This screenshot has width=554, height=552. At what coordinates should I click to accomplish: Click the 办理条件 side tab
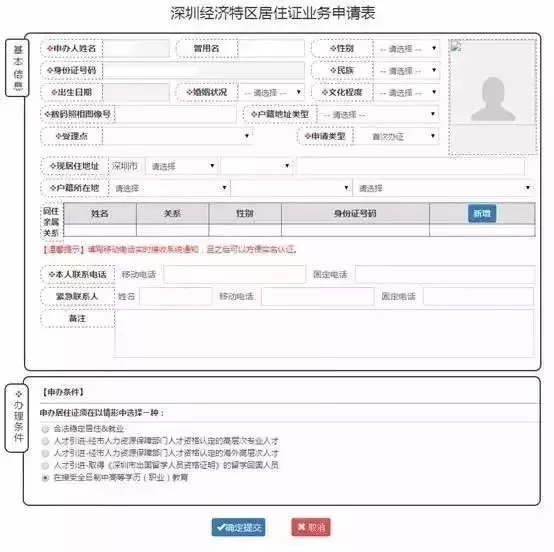click(x=17, y=418)
